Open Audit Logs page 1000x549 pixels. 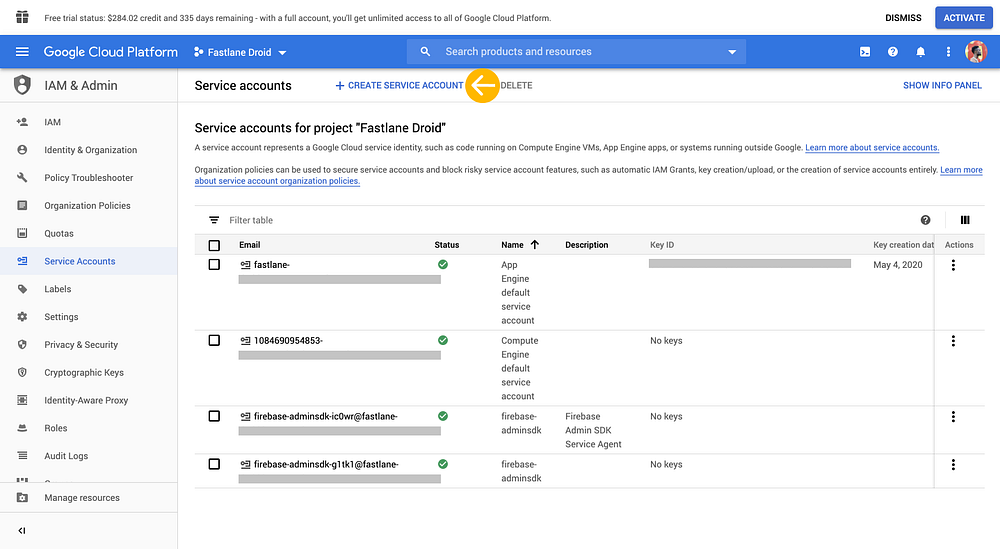pos(66,456)
